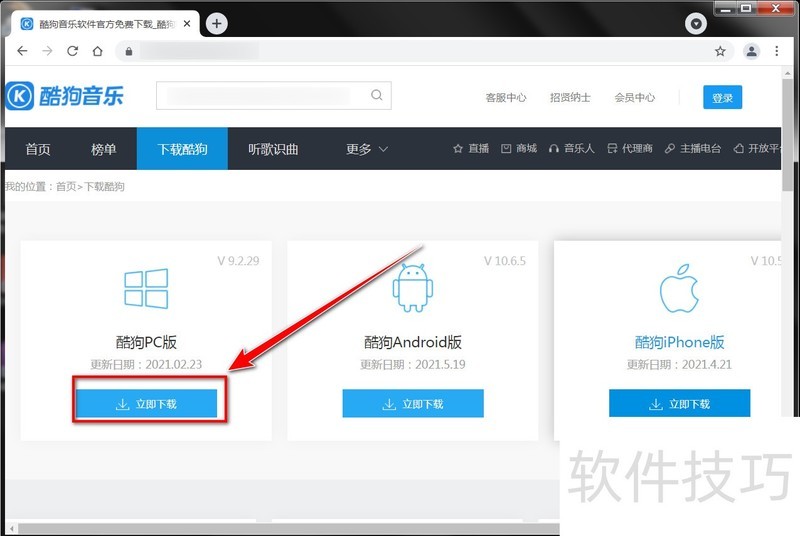Download 酷狗PC版 with 立即下载
The width and height of the screenshot is (800, 536).
point(146,404)
